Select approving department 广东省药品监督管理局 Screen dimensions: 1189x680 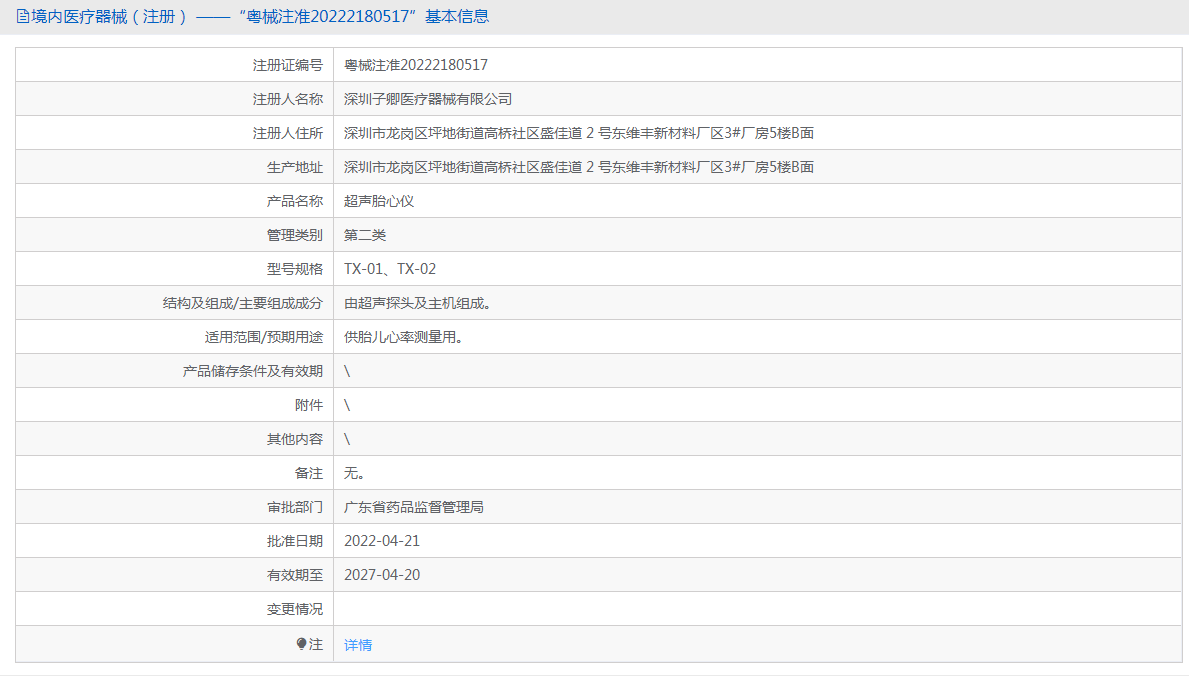point(413,507)
